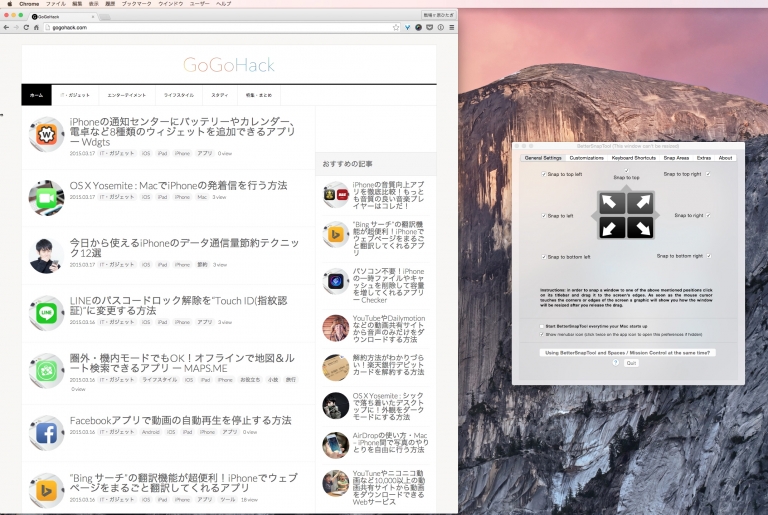The height and width of the screenshot is (515, 768).
Task: Click the ホーム navigation item on GoGoHack
Action: [x=36, y=95]
